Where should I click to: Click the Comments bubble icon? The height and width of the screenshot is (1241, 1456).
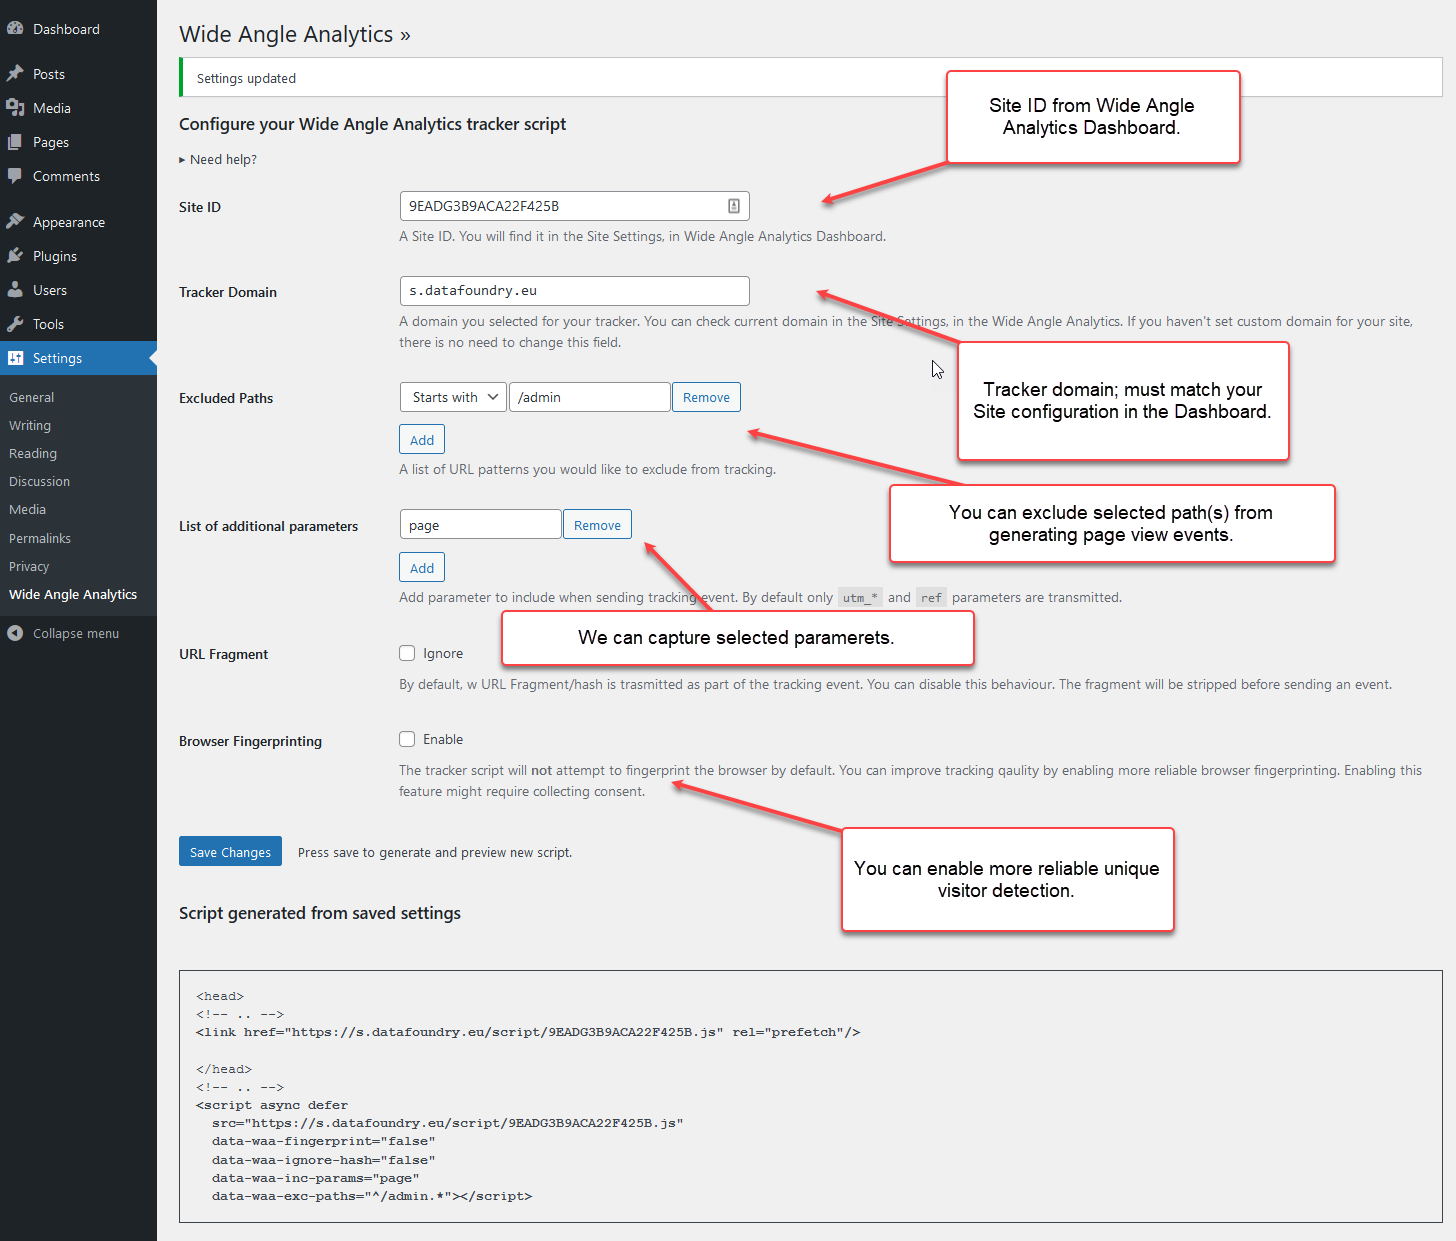tap(15, 176)
